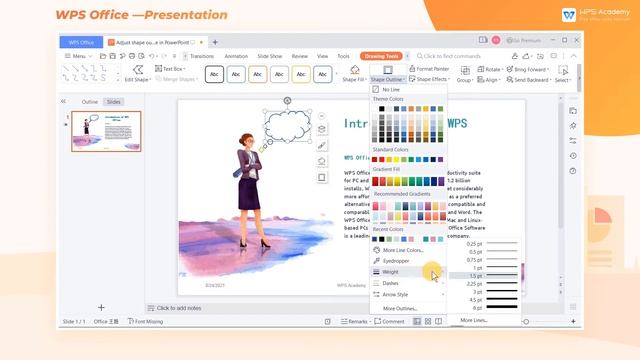
Task: Pick the red standard color swatch
Action: pyautogui.click(x=382, y=160)
